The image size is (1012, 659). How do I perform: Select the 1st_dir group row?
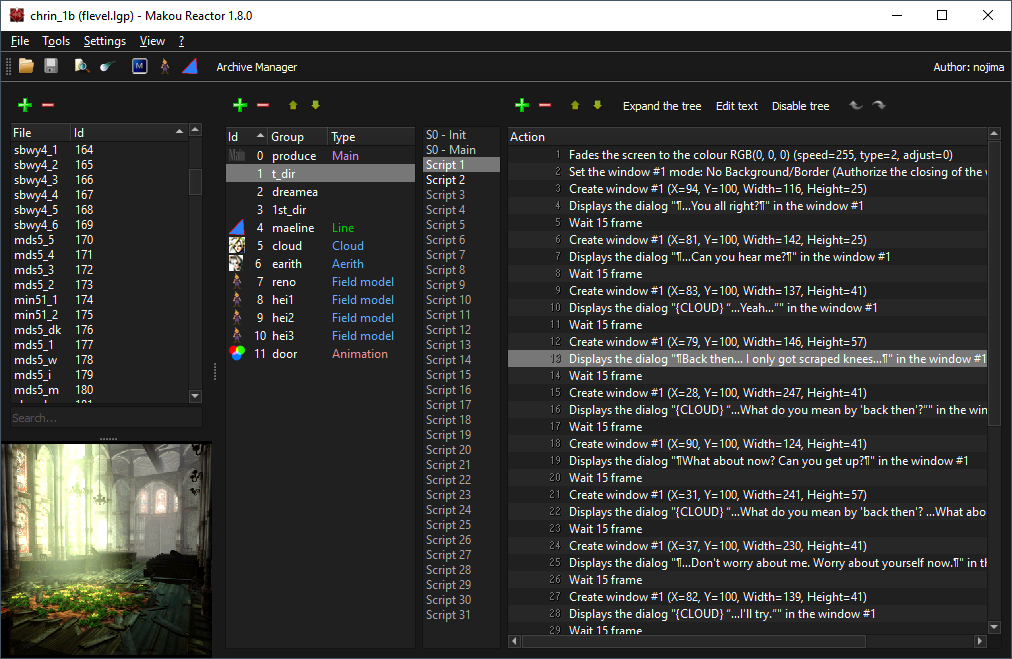320,210
